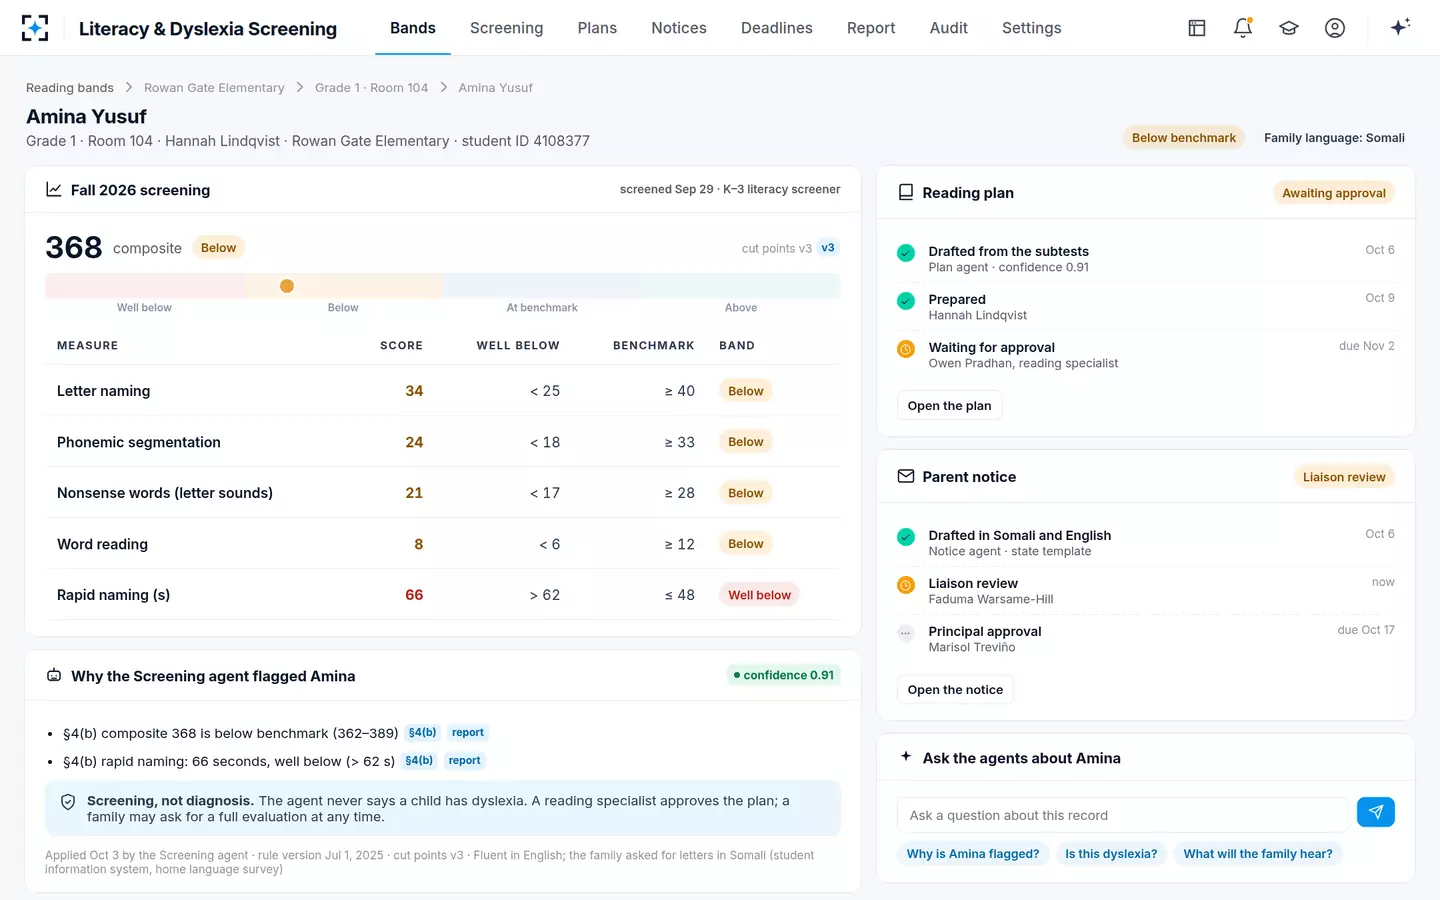Click the shield icon in the screening disclaimer
Image resolution: width=1440 pixels, height=900 pixels.
69,802
